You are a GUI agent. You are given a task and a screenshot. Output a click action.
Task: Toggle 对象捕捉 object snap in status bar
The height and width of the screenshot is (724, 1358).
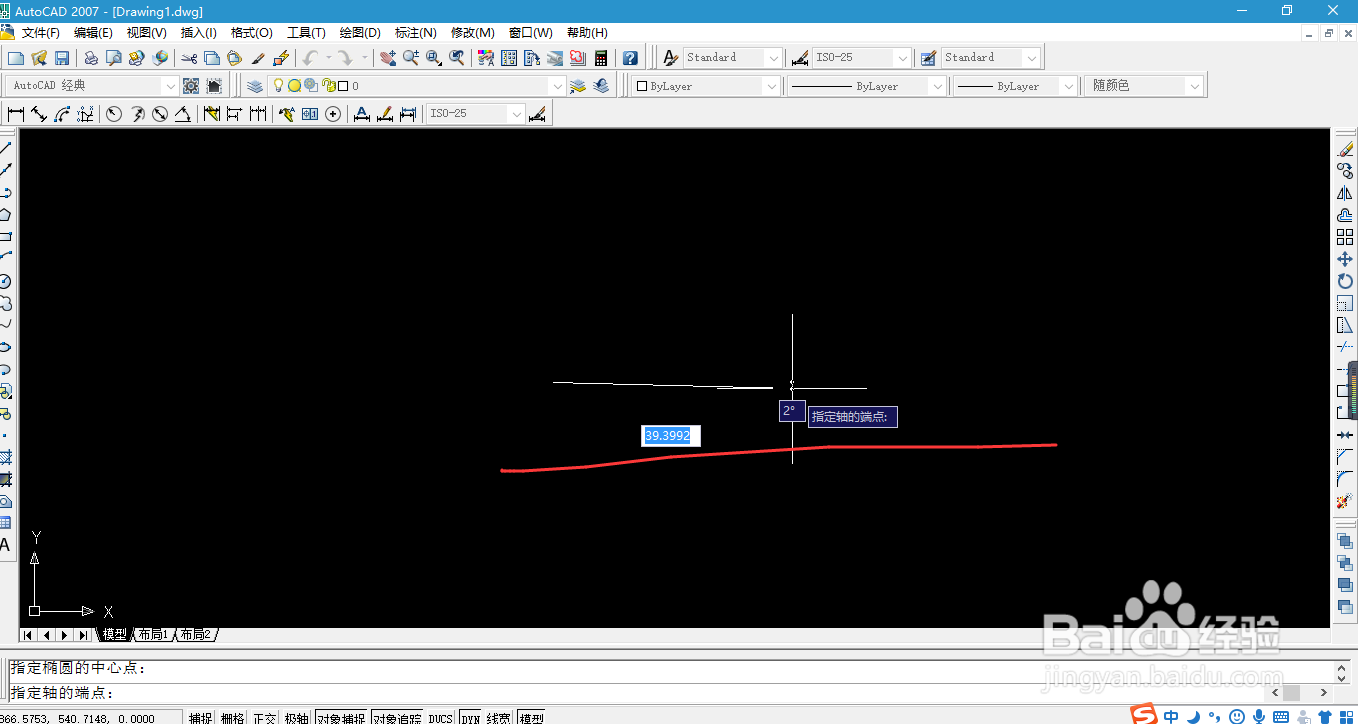tap(341, 717)
